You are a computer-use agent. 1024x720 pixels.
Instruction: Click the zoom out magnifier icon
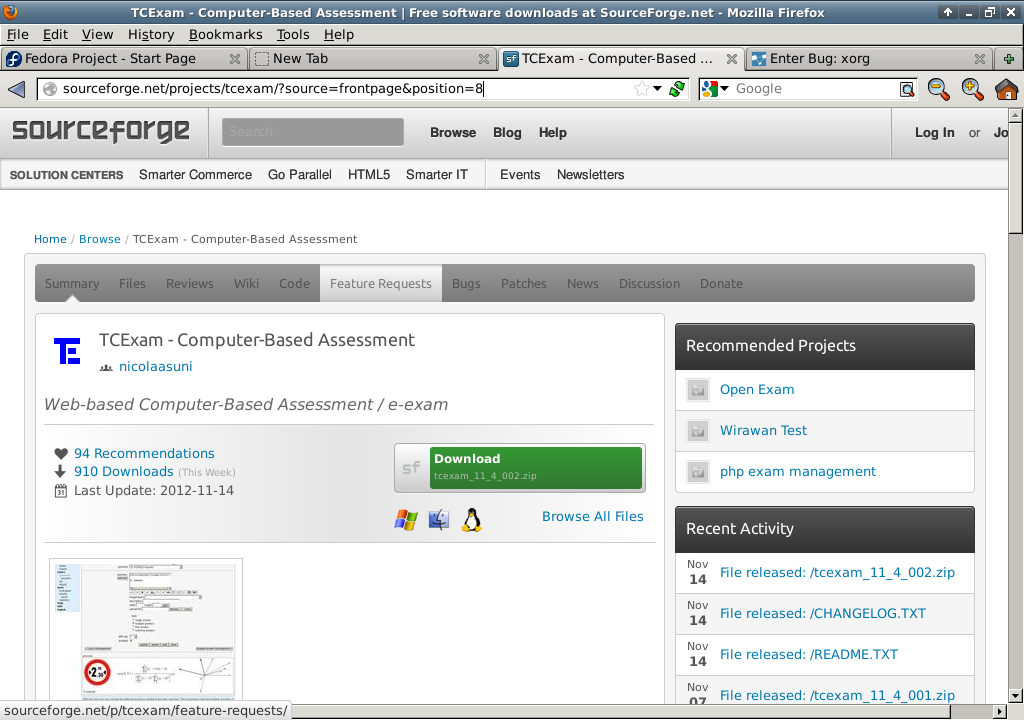(938, 89)
